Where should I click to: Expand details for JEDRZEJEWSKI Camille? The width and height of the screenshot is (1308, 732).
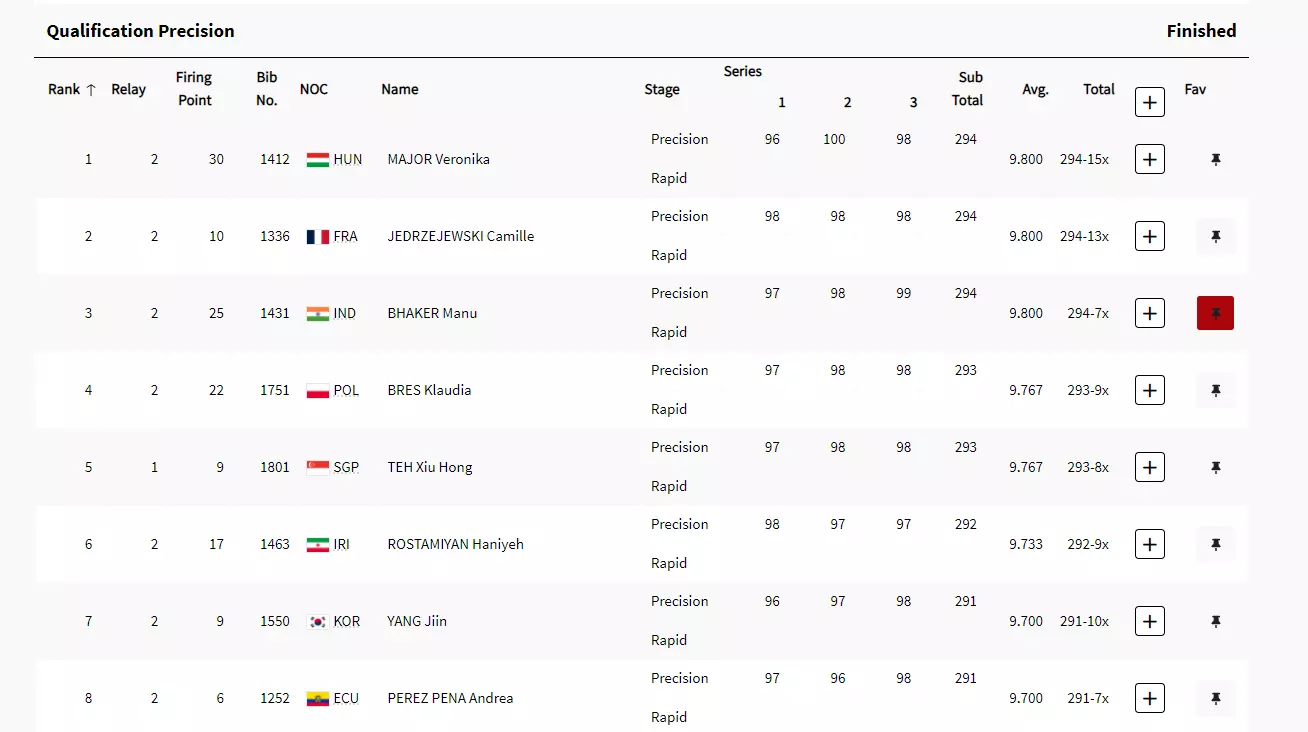1150,236
